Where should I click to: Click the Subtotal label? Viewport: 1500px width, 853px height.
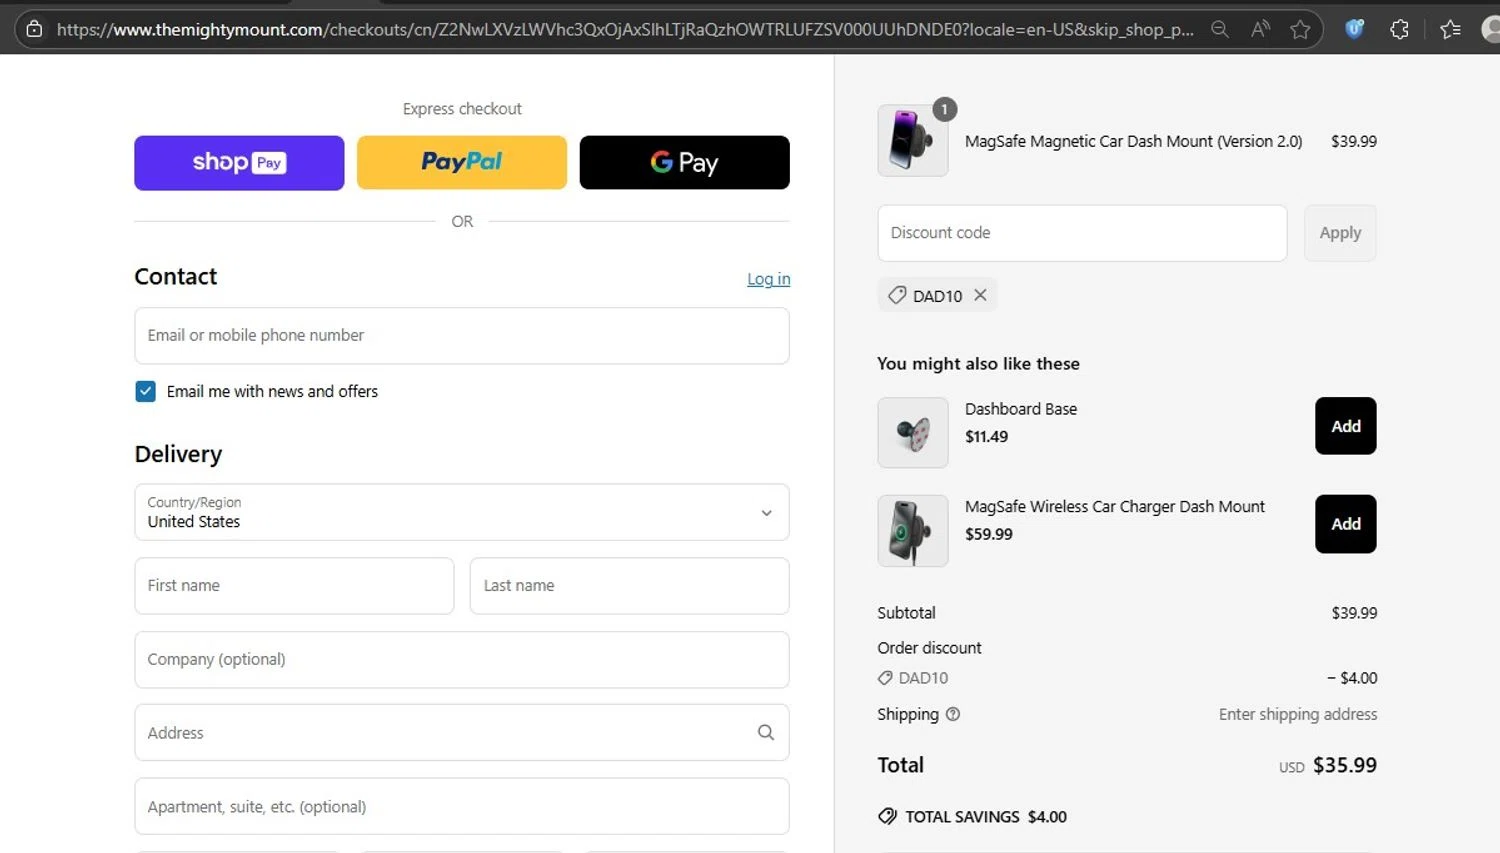click(906, 613)
